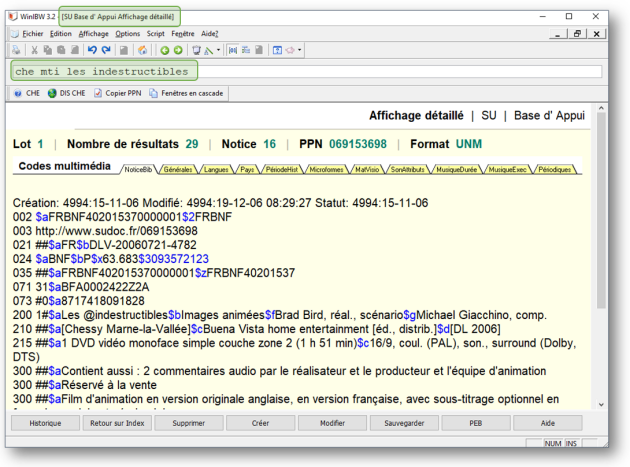Click the Print toolbar icon
The image size is (630, 467).
point(16,50)
